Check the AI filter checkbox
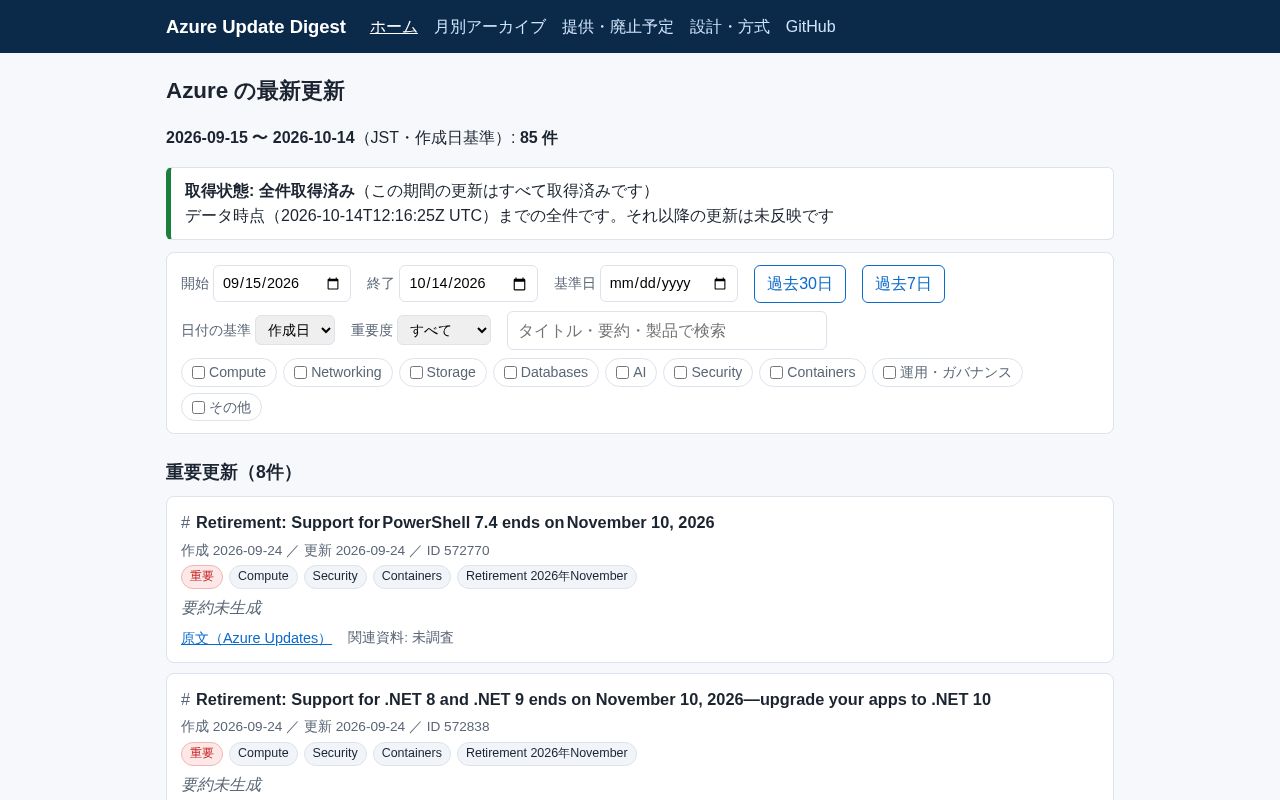 click(x=623, y=373)
